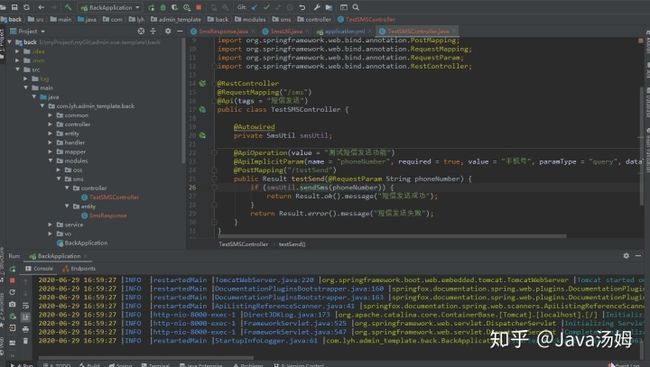Collapse the 'modules' package in tree
Screen dimensions: 650x367
tap(50, 161)
